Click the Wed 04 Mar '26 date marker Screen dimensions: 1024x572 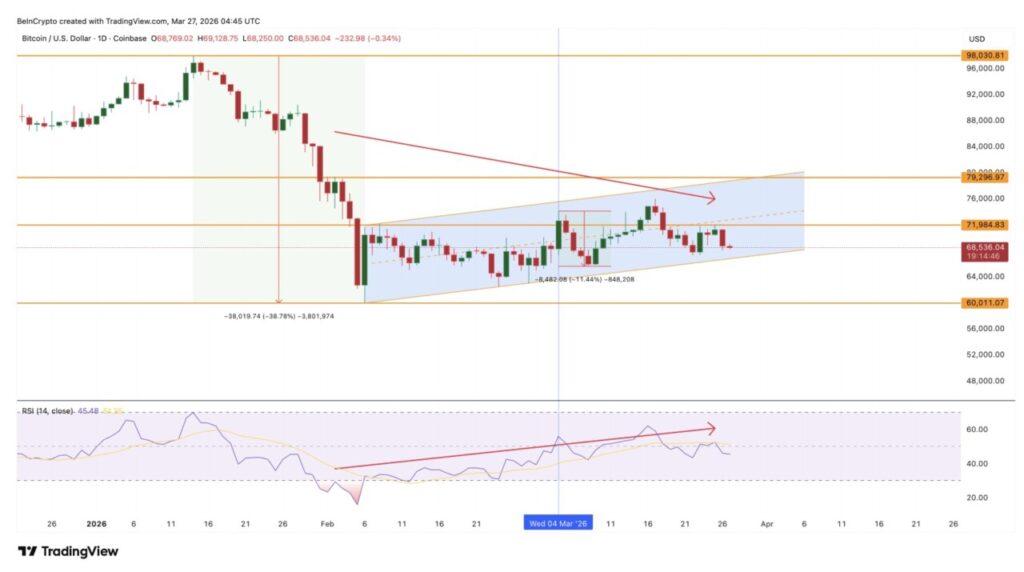[558, 523]
